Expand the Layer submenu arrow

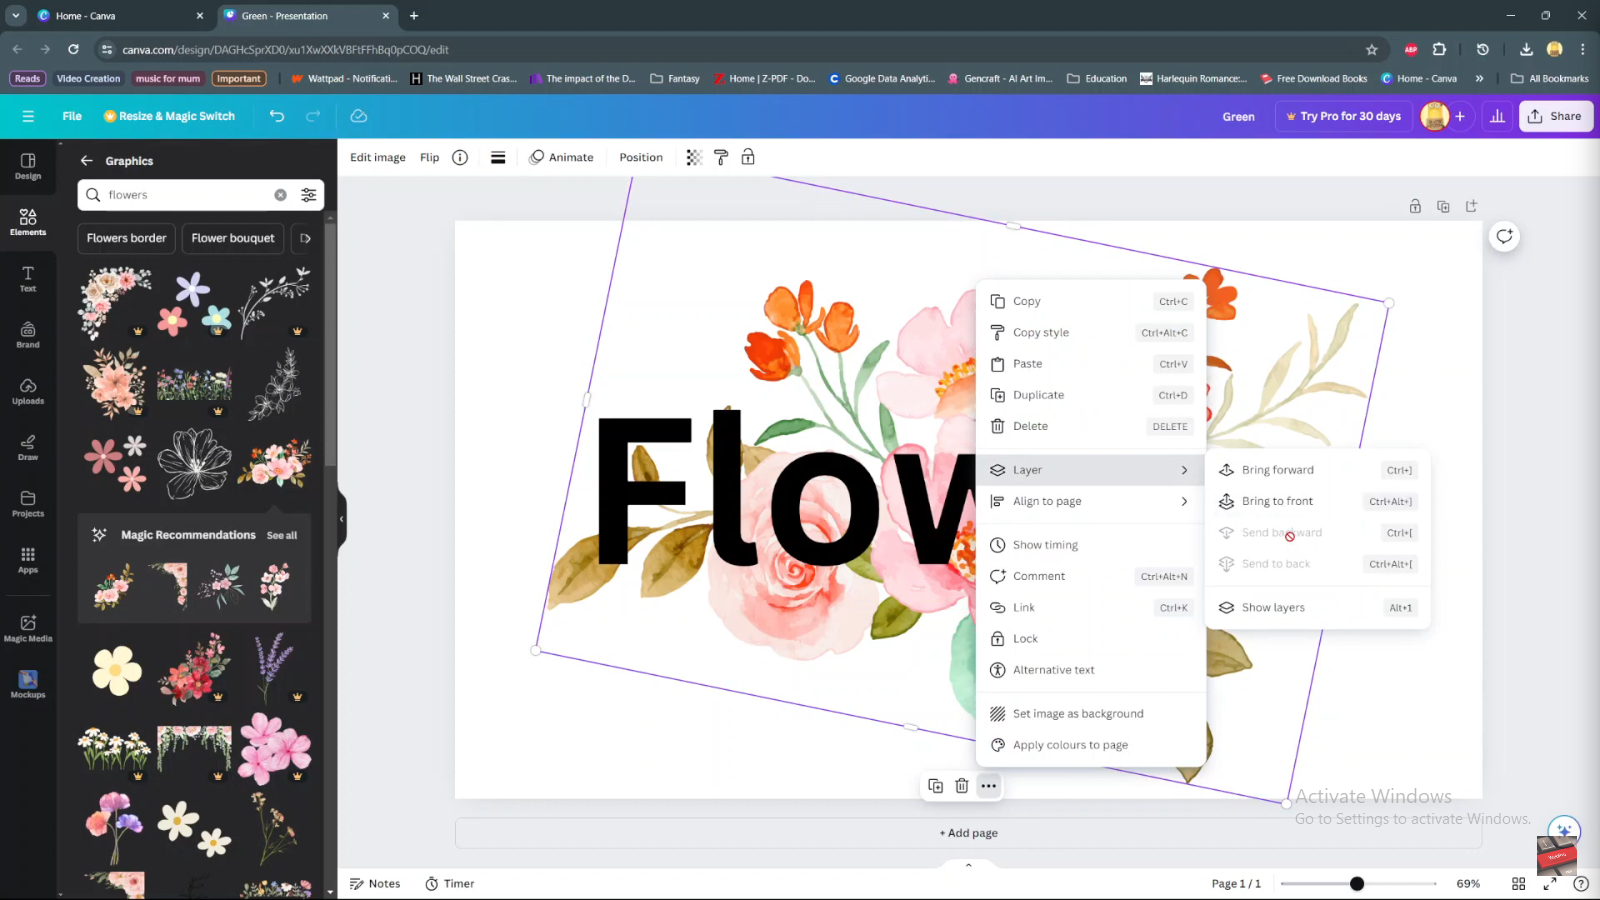[1185, 470]
